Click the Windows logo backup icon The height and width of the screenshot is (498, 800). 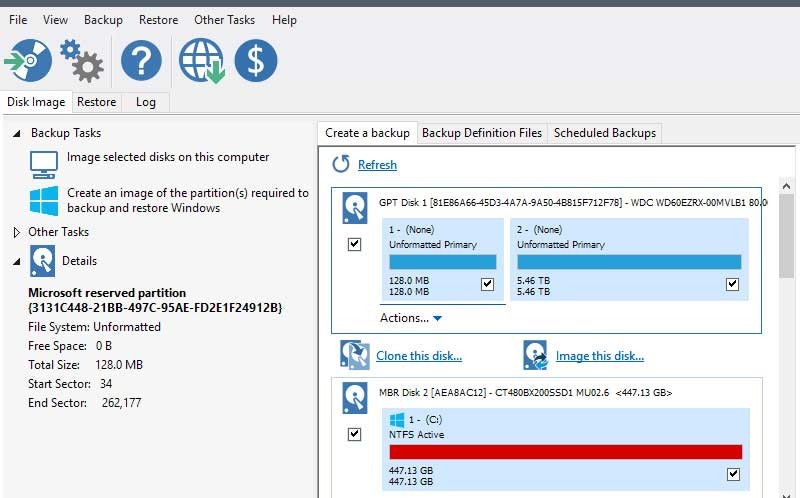pyautogui.click(x=43, y=200)
